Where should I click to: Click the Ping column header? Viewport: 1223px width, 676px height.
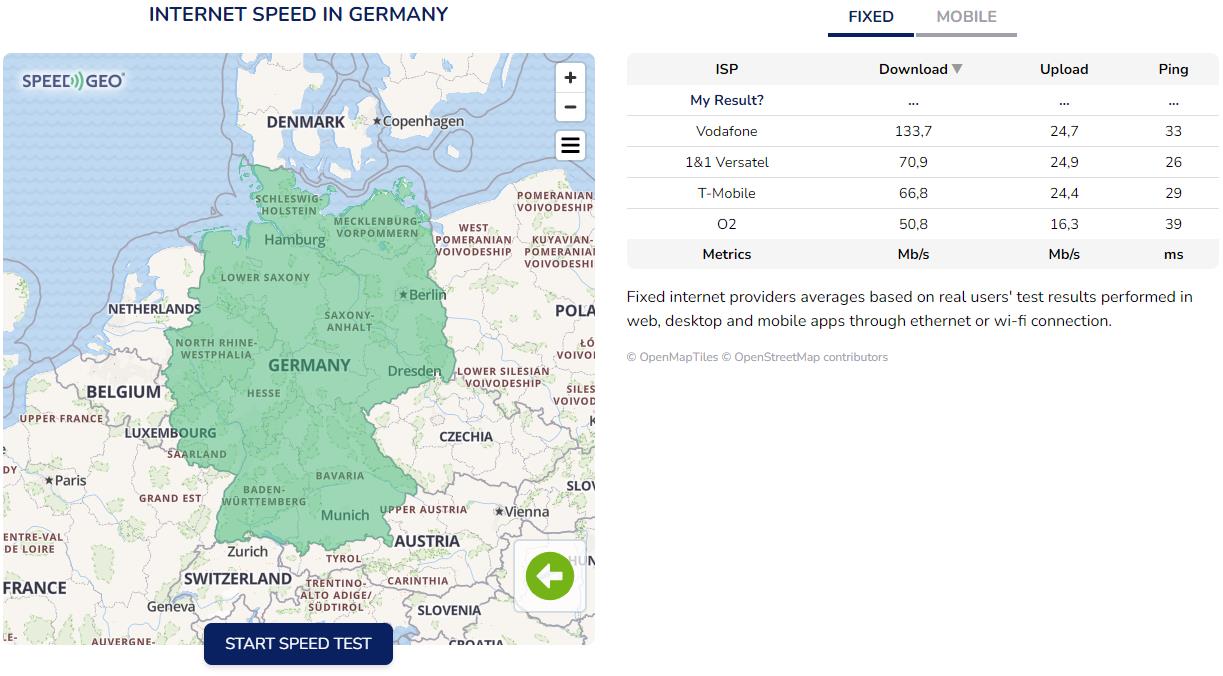click(x=1173, y=69)
